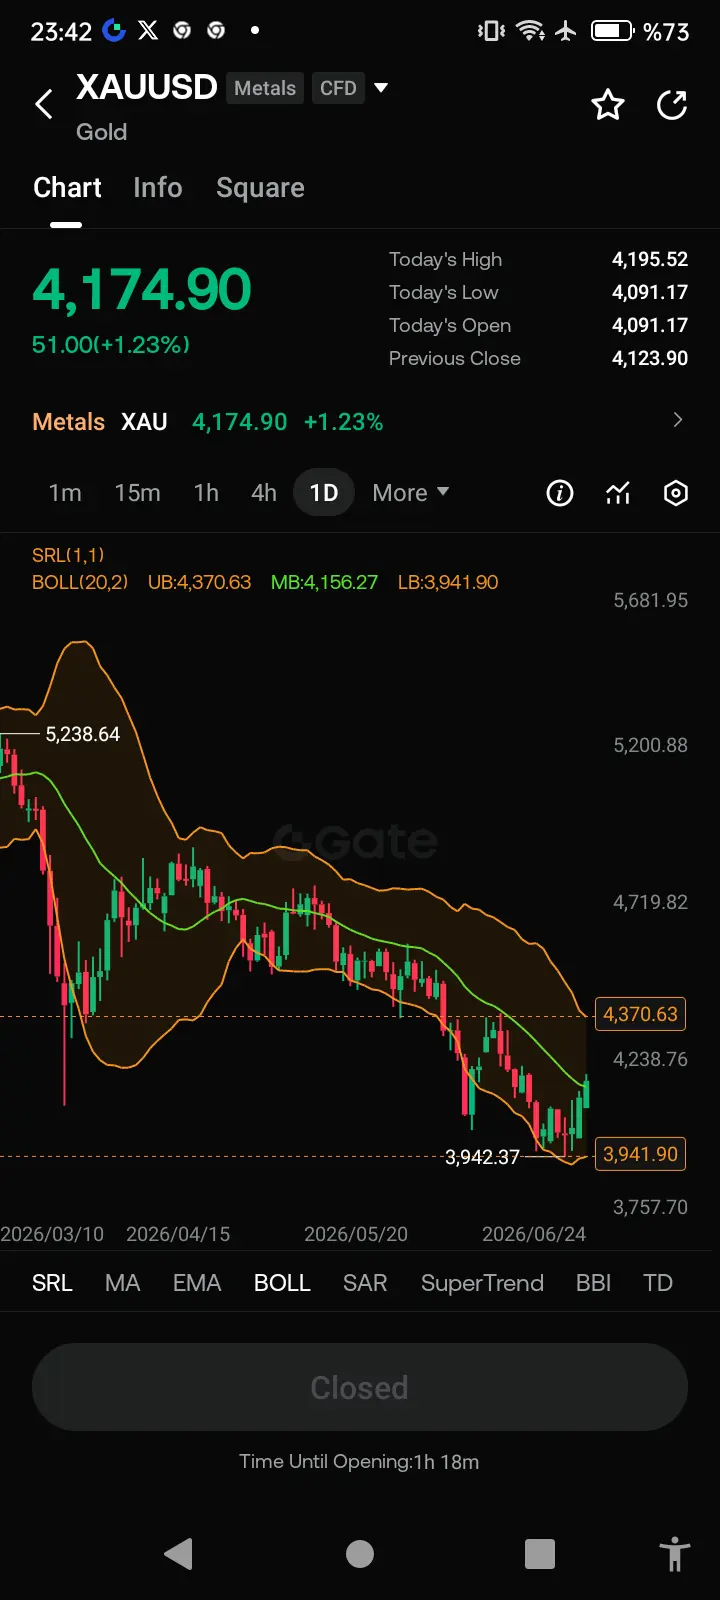Tap Time Until Opening text
720x1600 pixels.
pos(359,1462)
